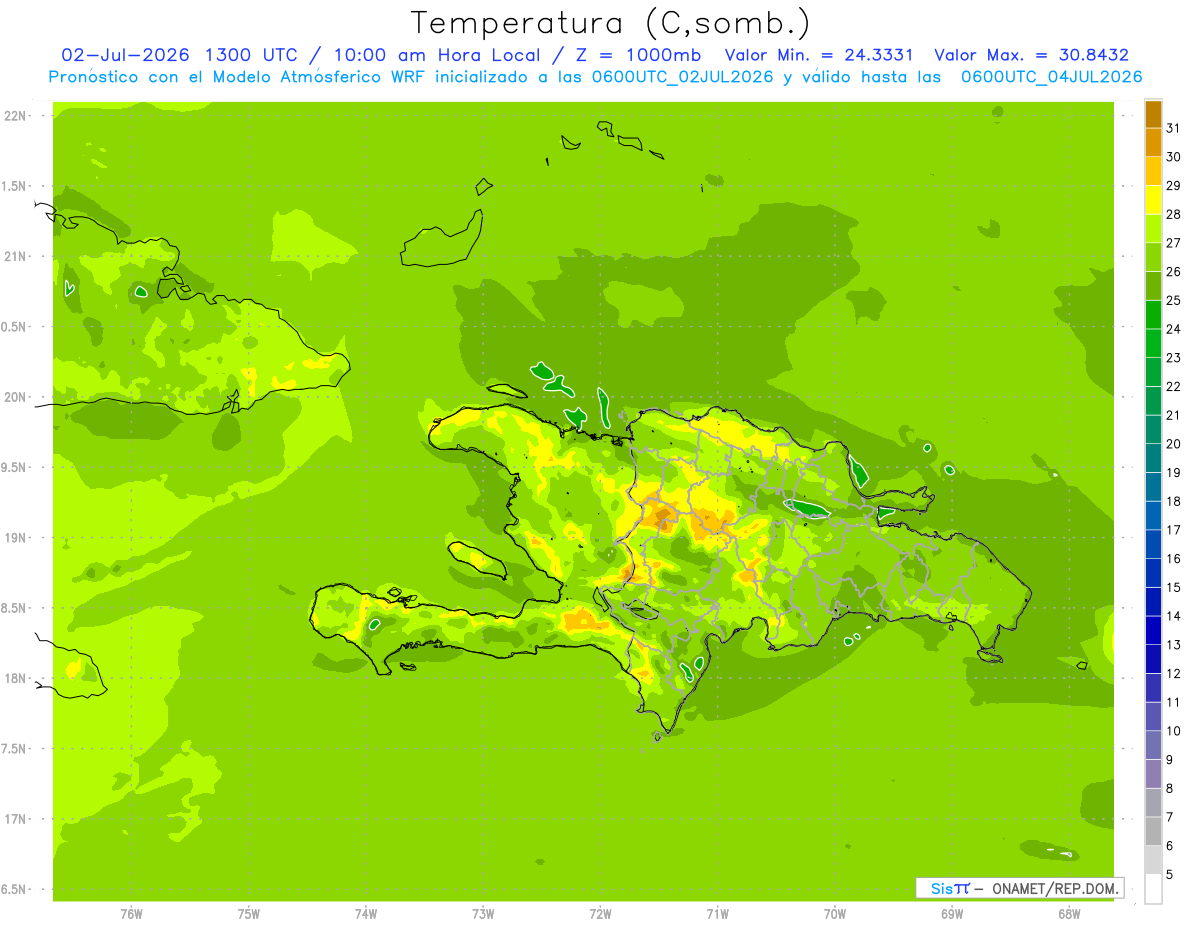Click the '0600UTC_04JUL2026' valid-until time

tap(1051, 77)
